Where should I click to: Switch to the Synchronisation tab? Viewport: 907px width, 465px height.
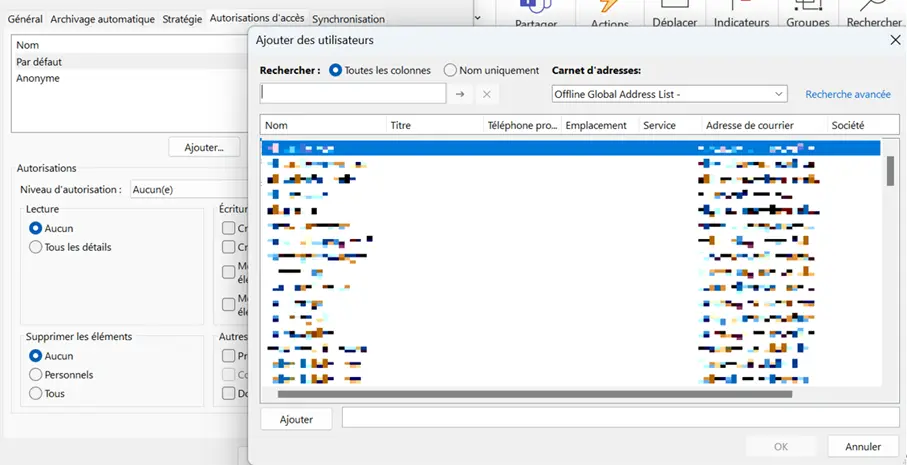point(348,19)
